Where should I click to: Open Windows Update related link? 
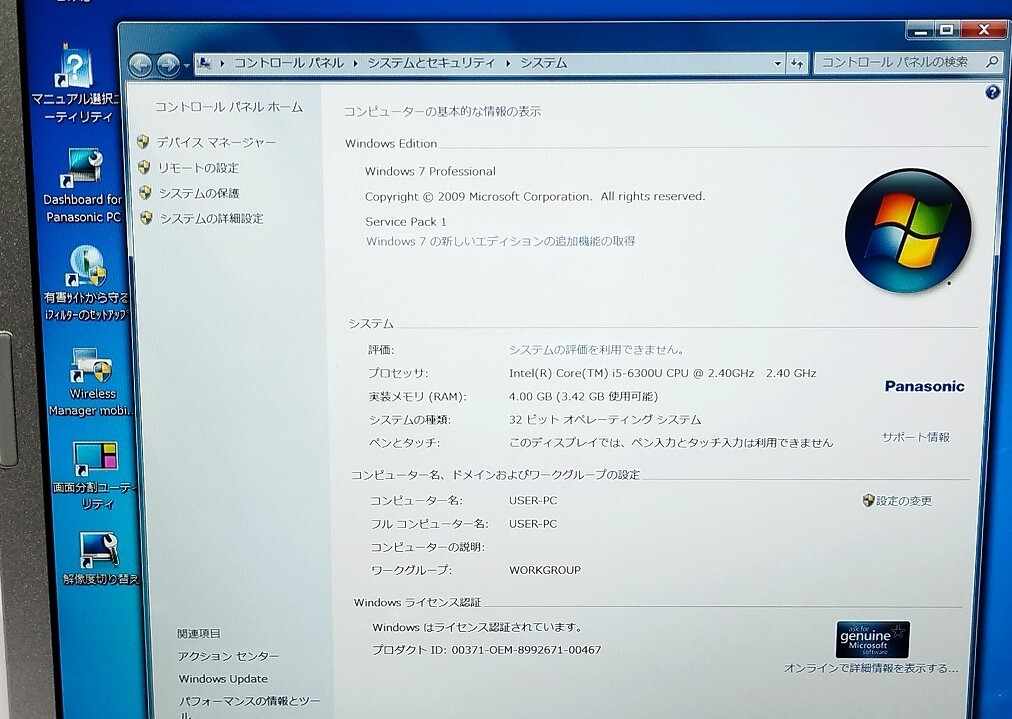[x=223, y=679]
